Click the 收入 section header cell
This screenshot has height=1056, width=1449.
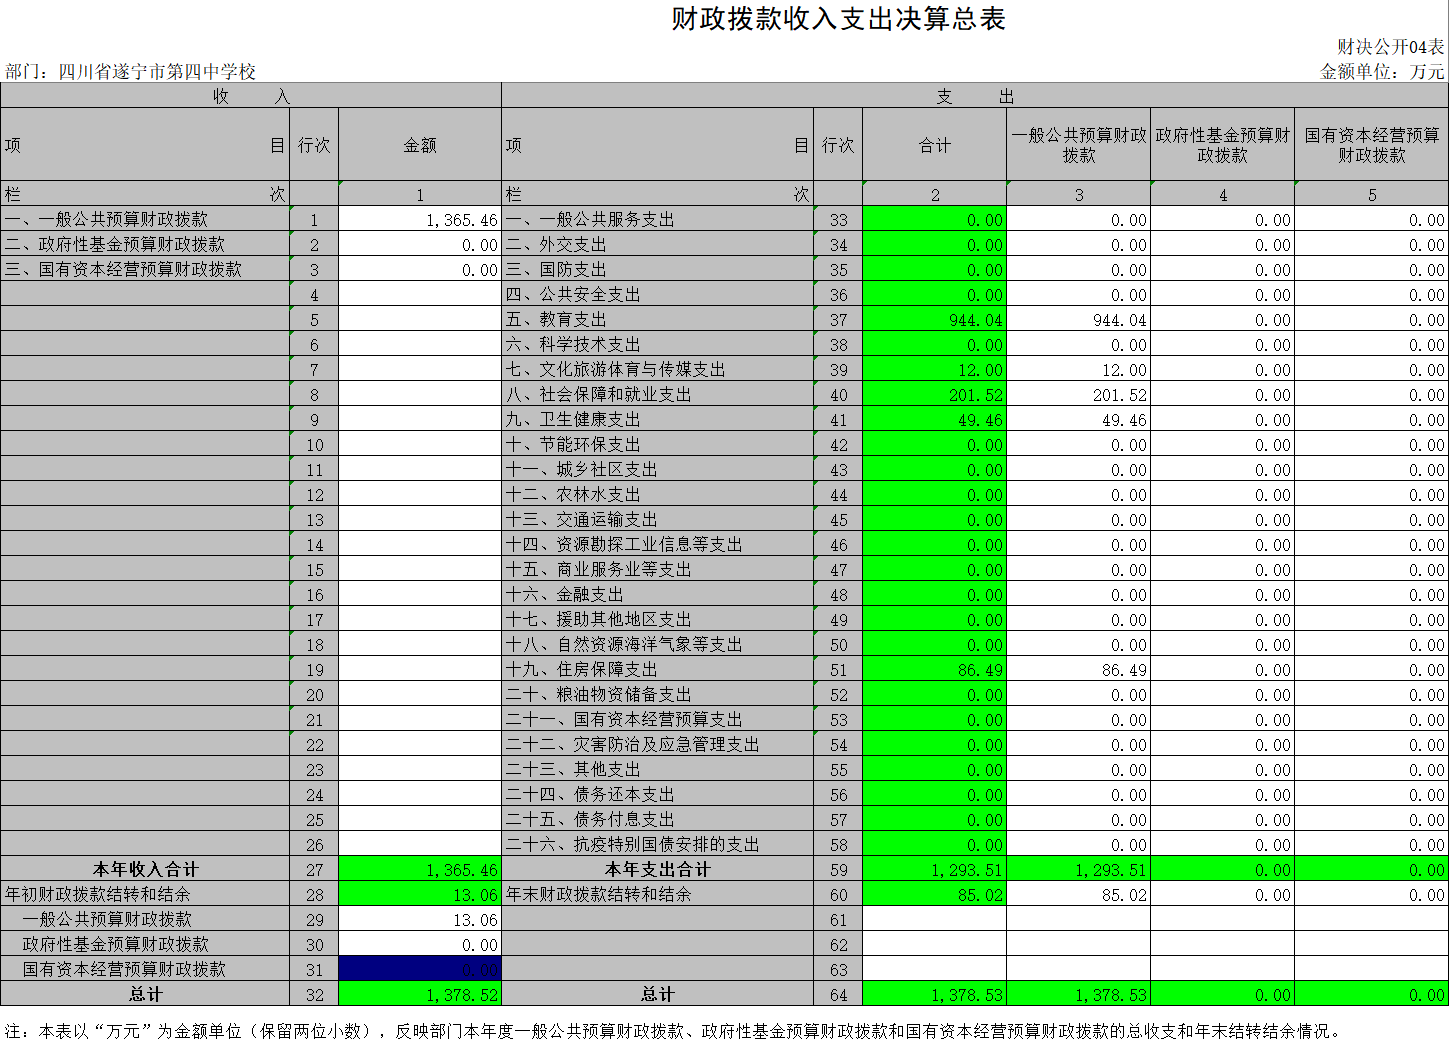pos(250,96)
